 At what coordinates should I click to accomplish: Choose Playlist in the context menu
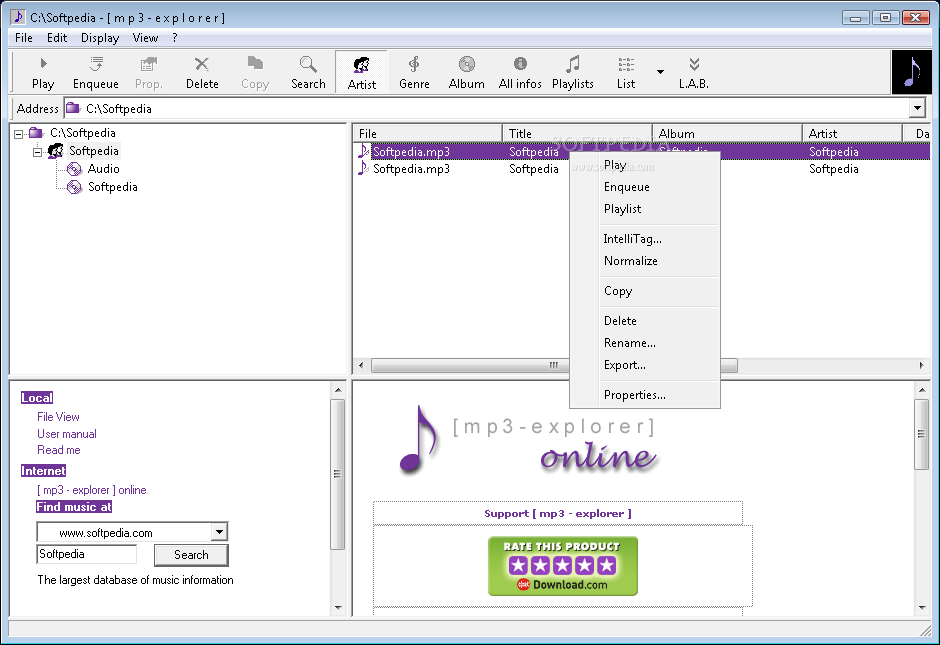pyautogui.click(x=645, y=209)
